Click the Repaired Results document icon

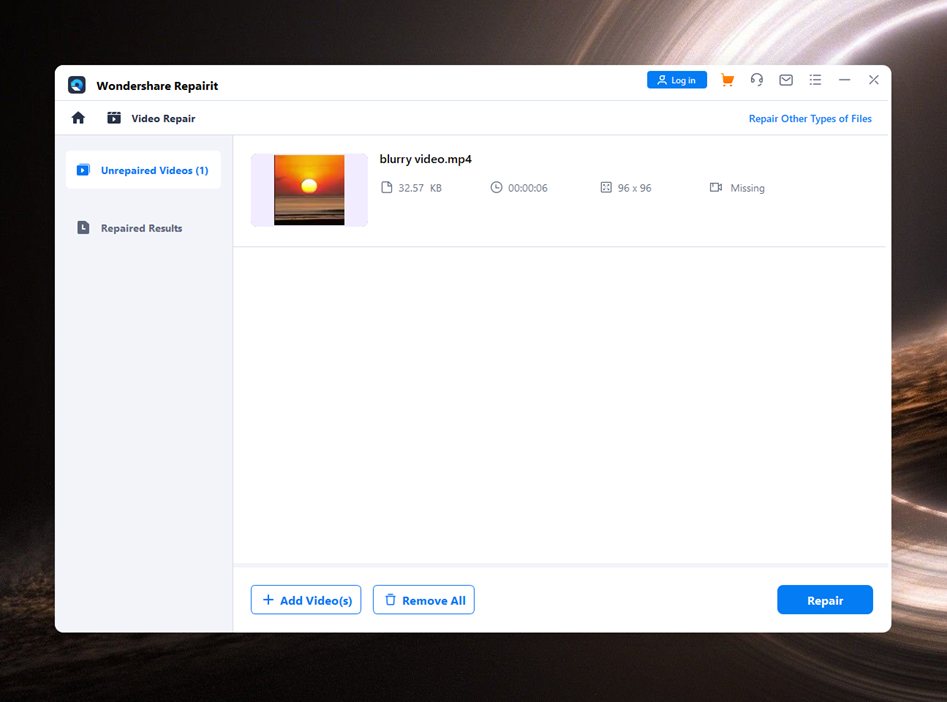tap(83, 228)
